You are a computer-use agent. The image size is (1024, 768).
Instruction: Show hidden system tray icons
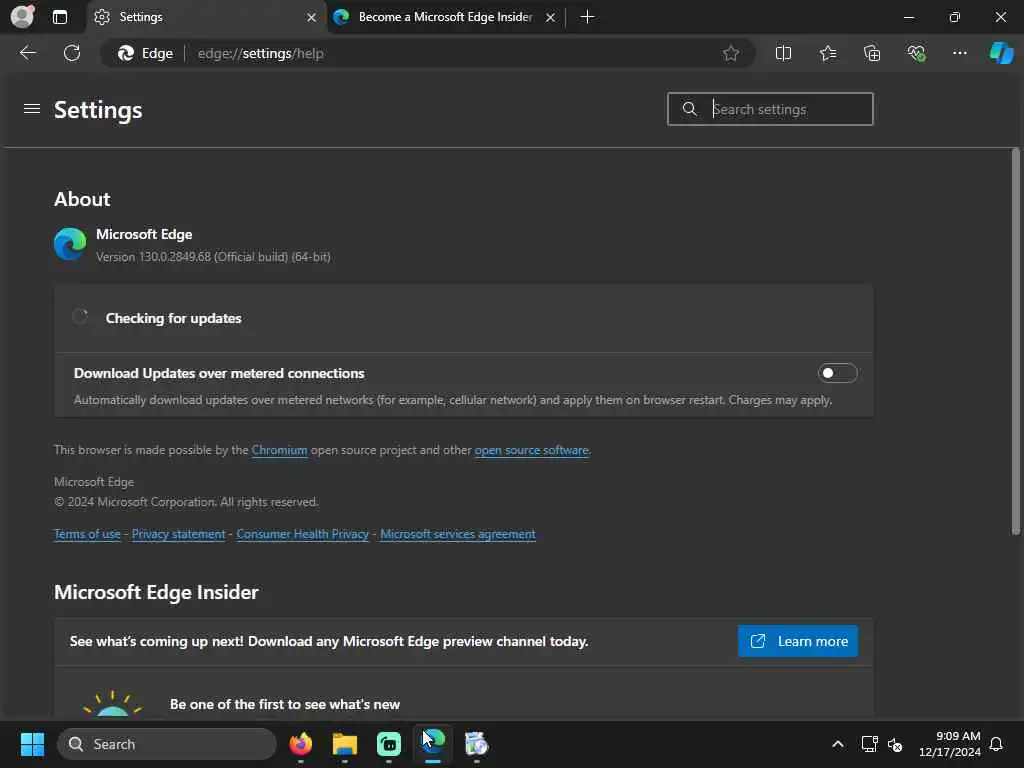[x=838, y=744]
